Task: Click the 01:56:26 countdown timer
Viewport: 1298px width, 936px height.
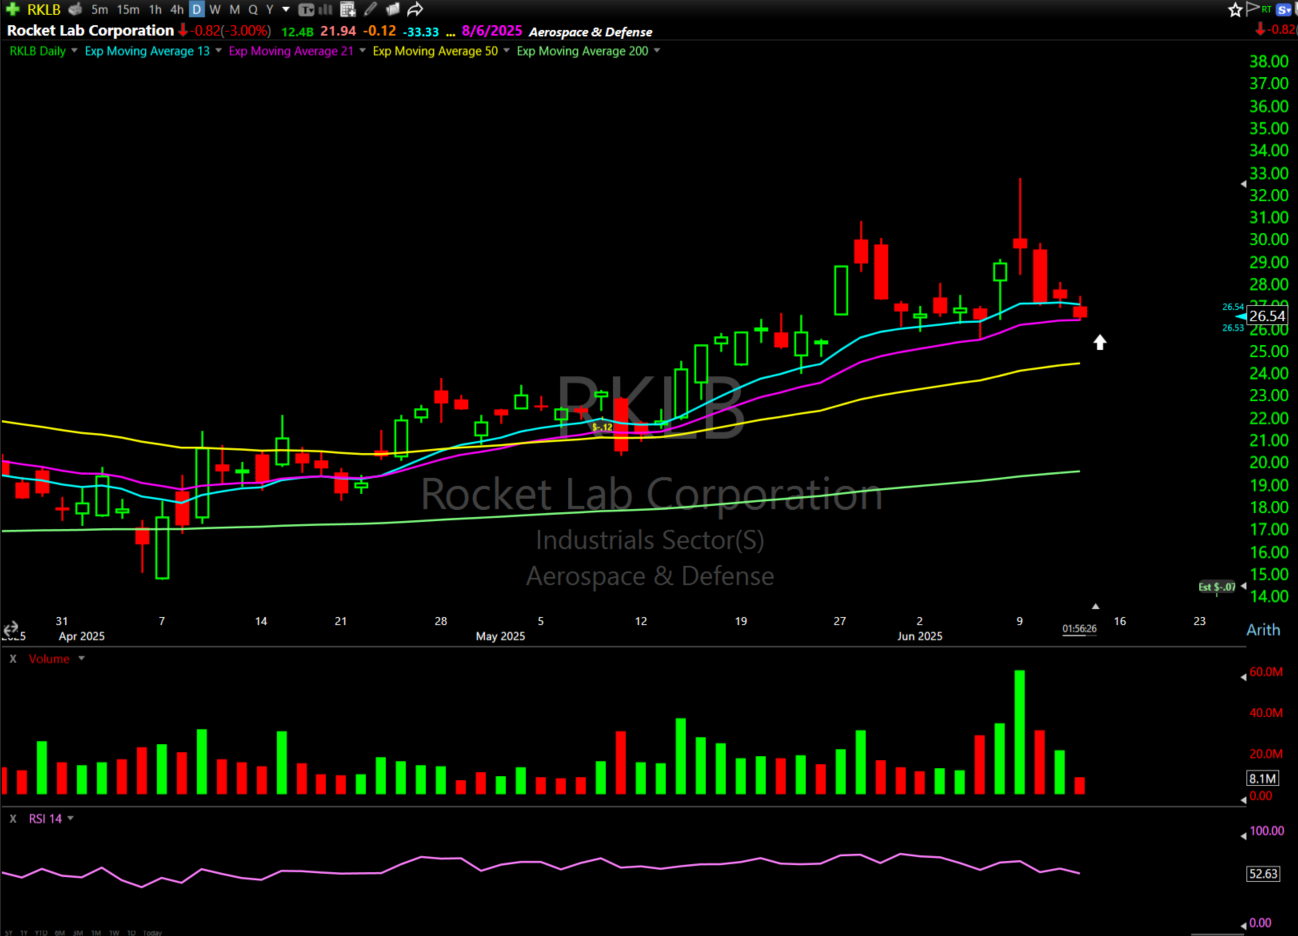Action: pos(1079,629)
